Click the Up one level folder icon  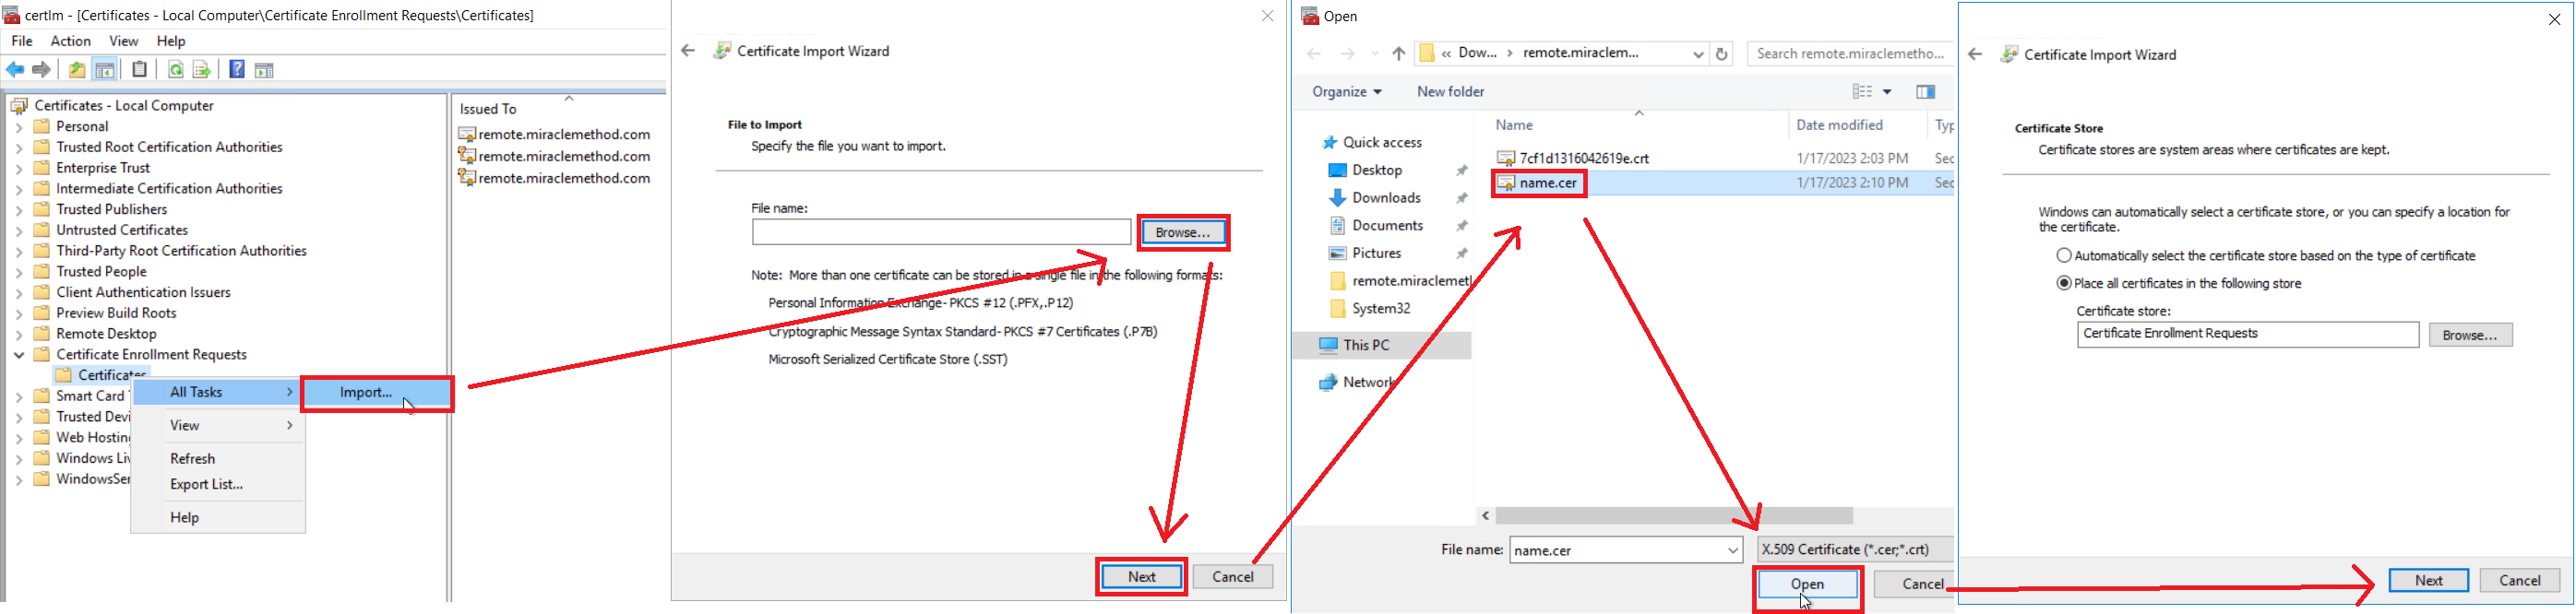(x=77, y=70)
